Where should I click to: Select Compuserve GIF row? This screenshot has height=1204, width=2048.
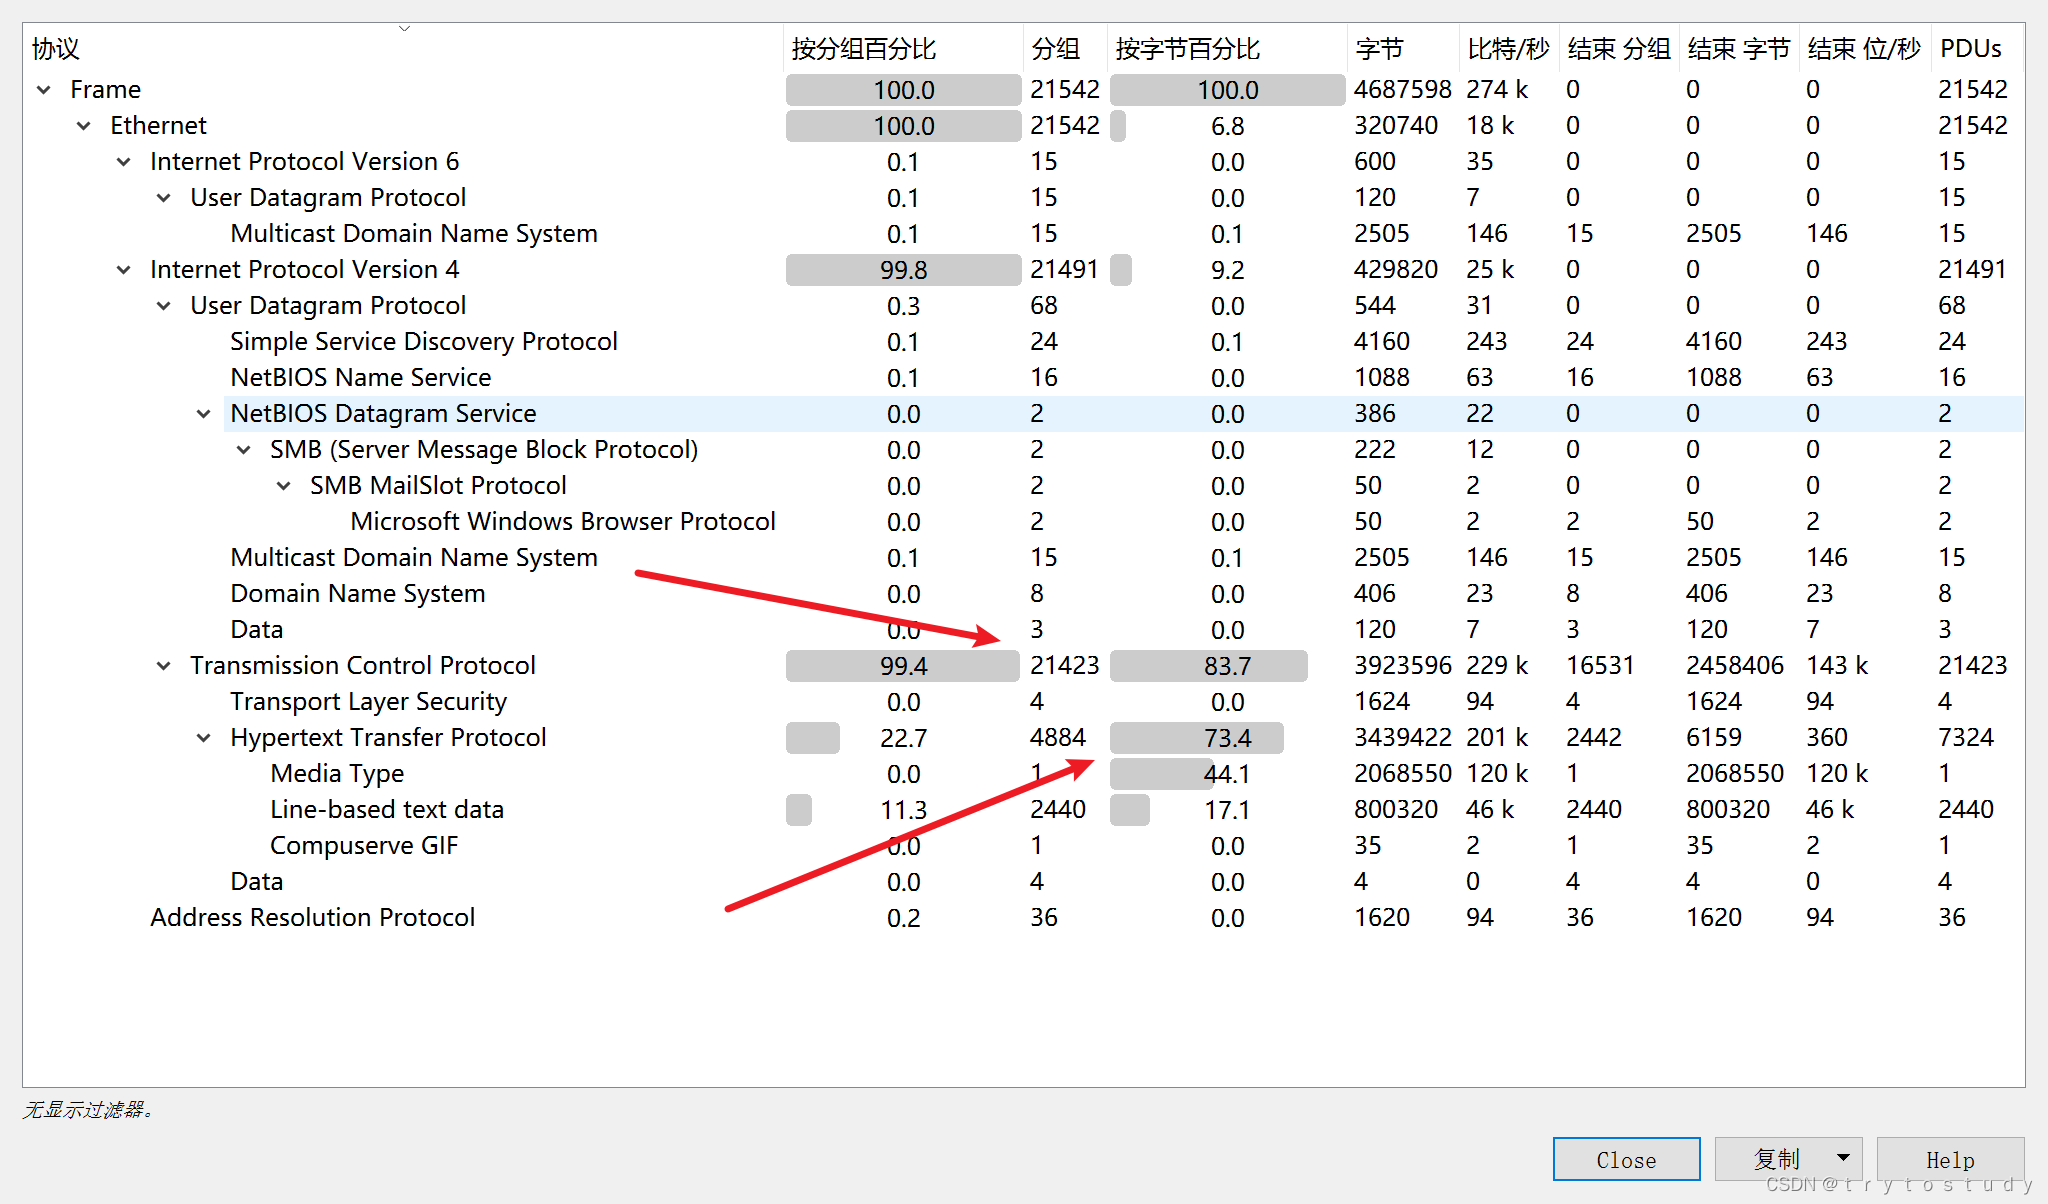363,846
